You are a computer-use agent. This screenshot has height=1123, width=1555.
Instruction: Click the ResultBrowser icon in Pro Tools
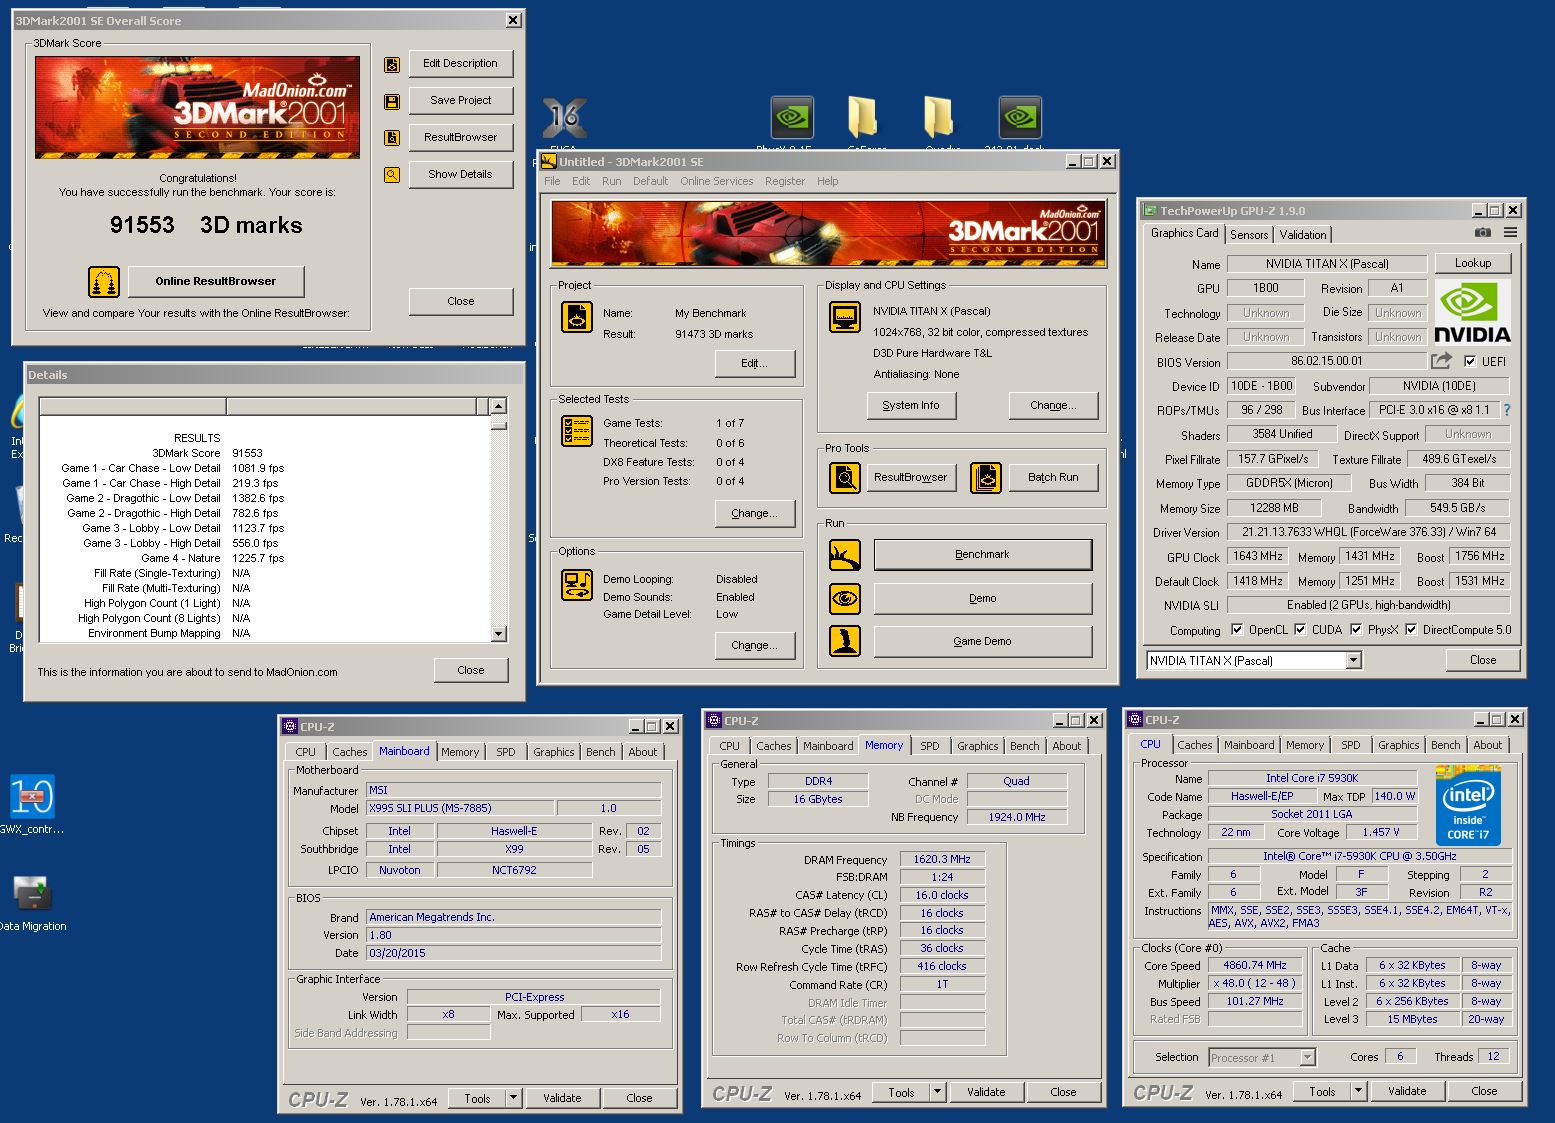845,478
